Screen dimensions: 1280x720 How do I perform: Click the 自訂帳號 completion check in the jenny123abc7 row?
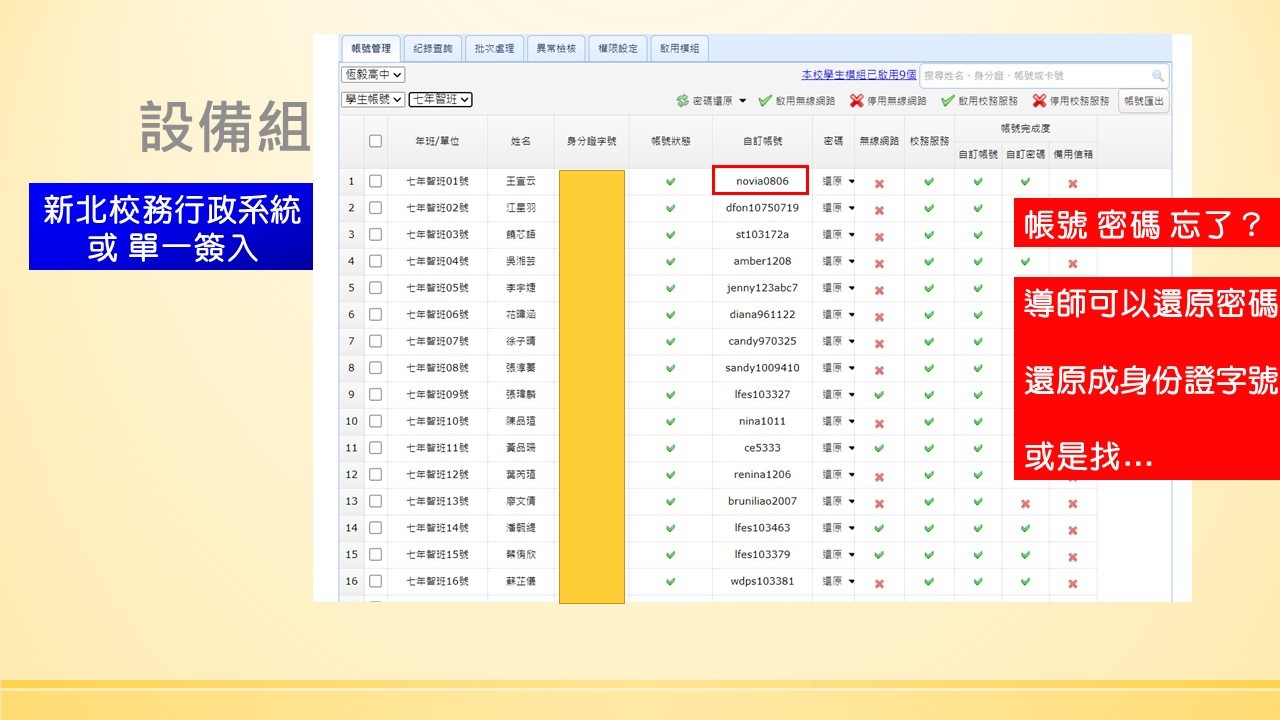click(978, 288)
